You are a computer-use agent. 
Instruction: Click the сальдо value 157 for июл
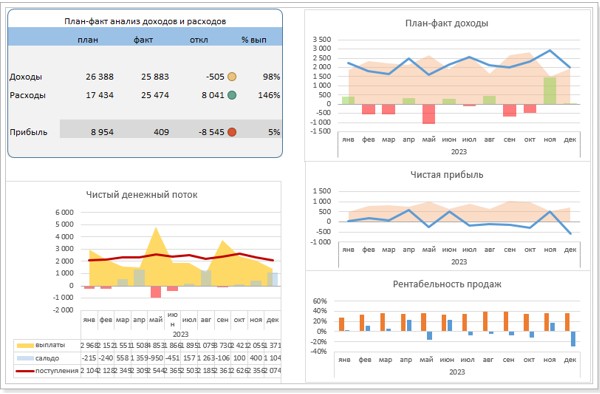(x=189, y=358)
